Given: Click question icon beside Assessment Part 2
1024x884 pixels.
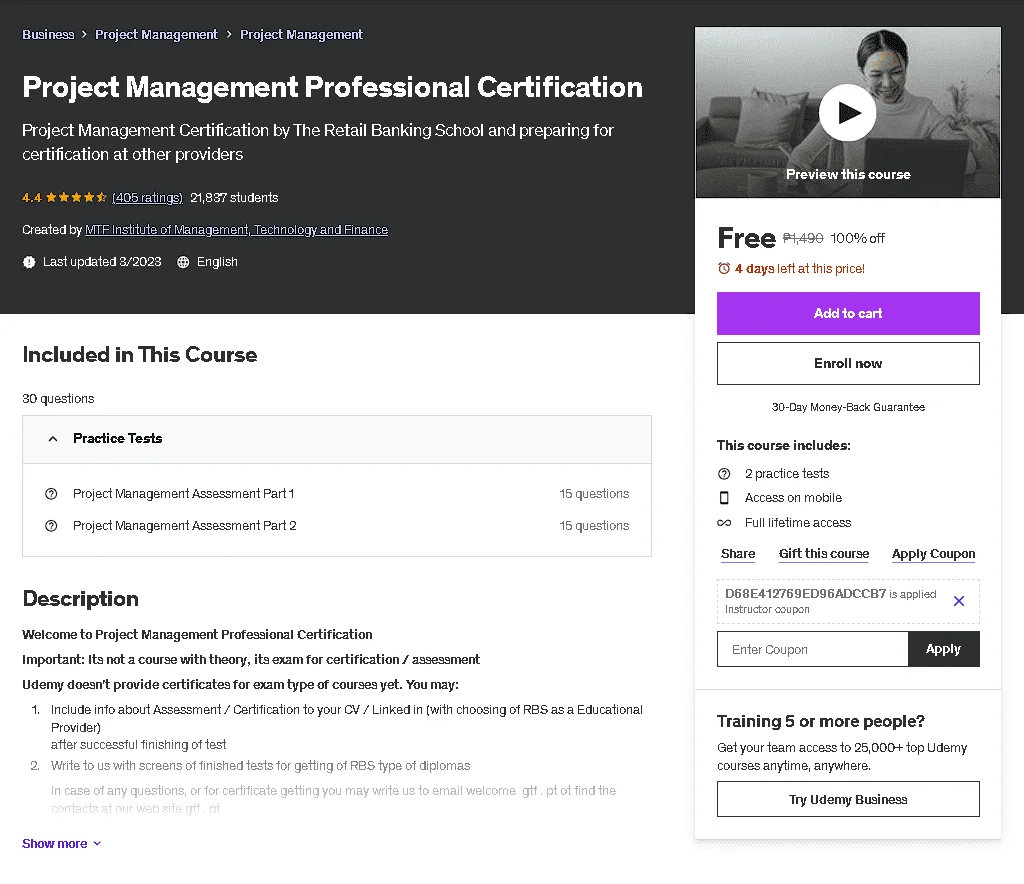Looking at the screenshot, I should pyautogui.click(x=51, y=526).
